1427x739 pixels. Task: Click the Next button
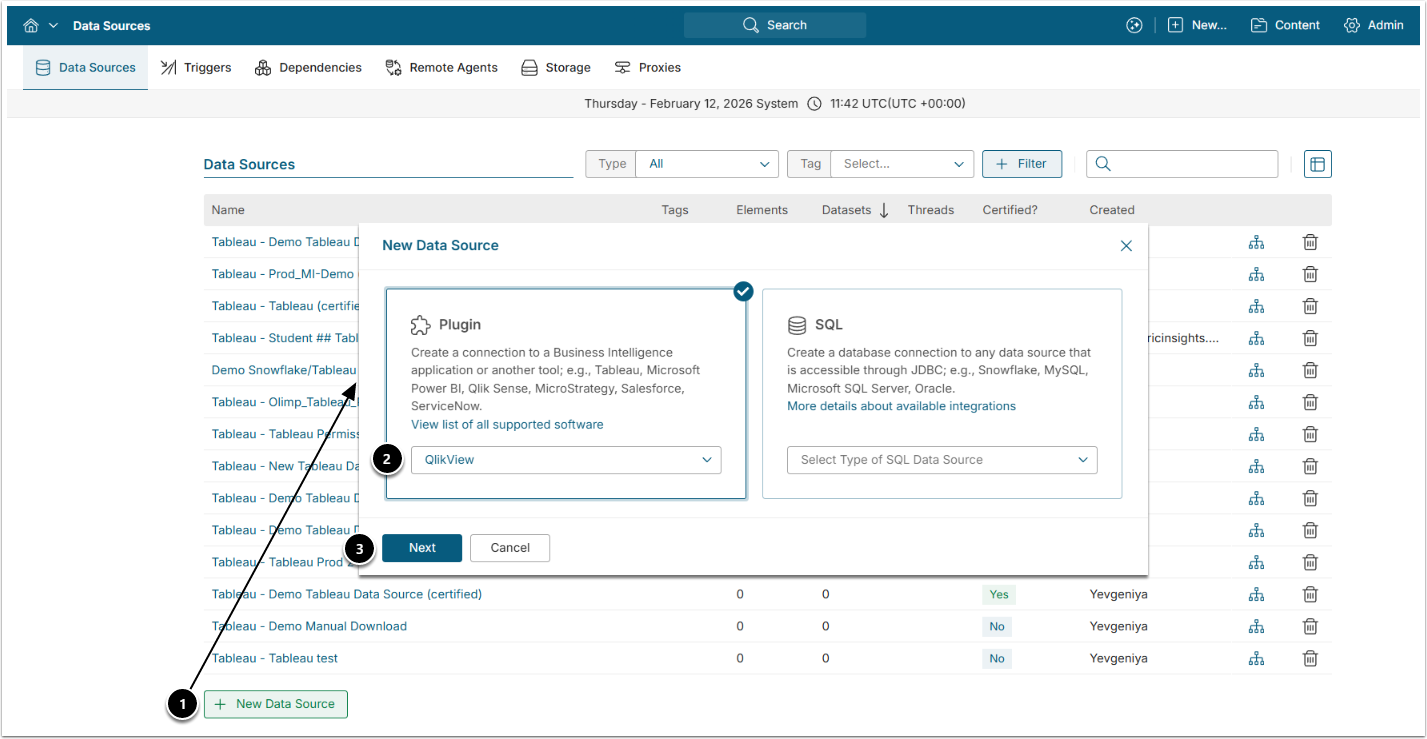tap(421, 548)
